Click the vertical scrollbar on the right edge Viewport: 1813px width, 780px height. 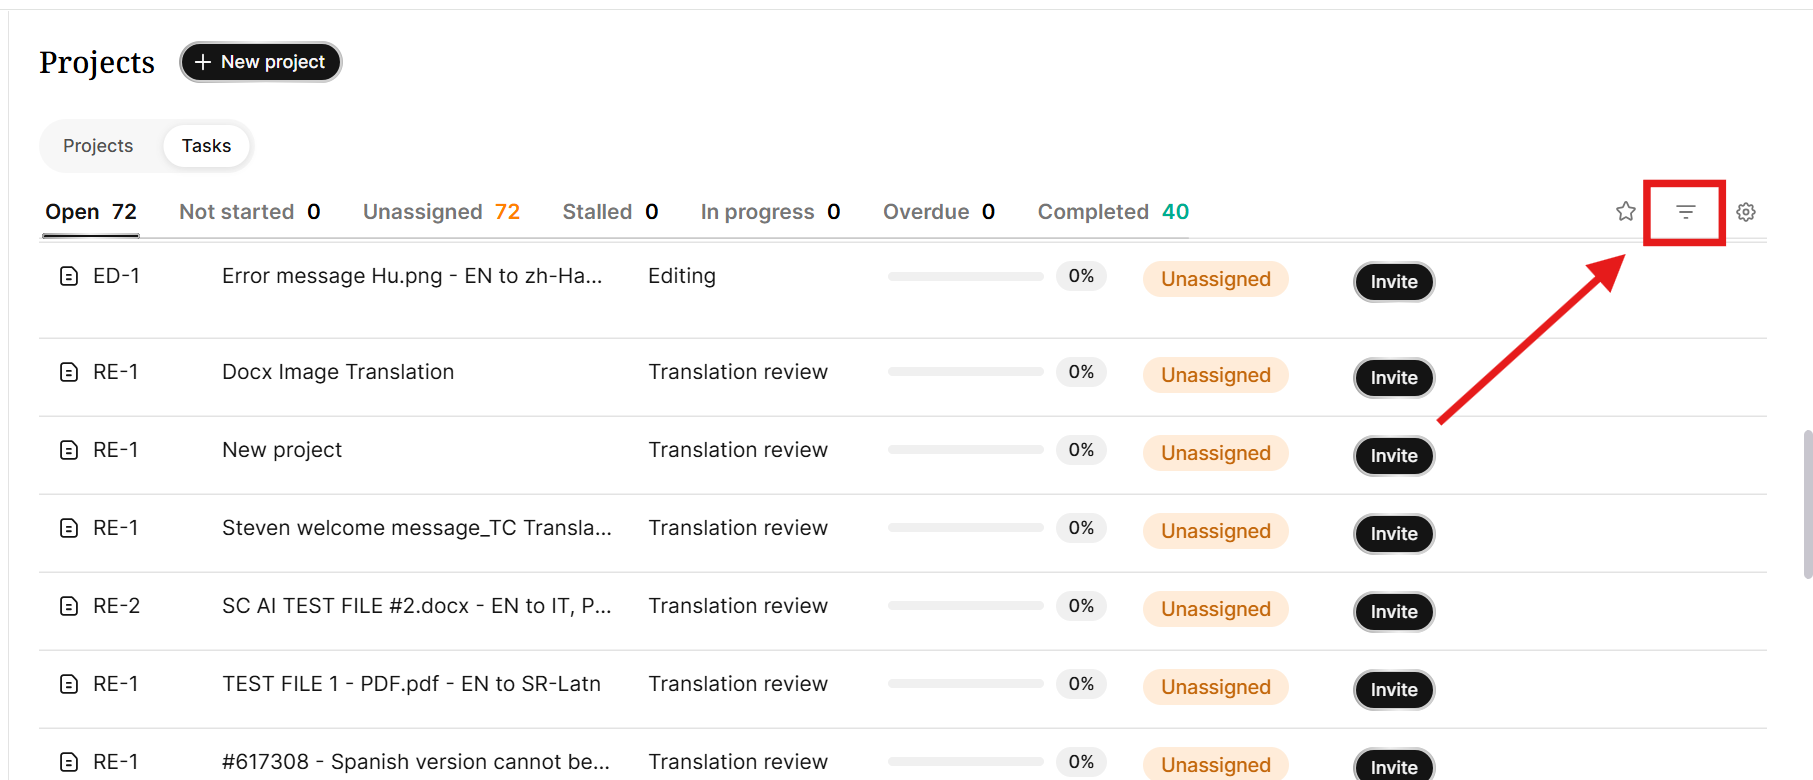tap(1807, 505)
